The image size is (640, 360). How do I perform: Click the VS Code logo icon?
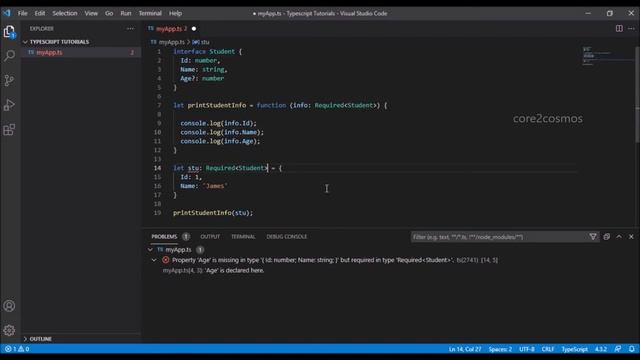(x=7, y=13)
